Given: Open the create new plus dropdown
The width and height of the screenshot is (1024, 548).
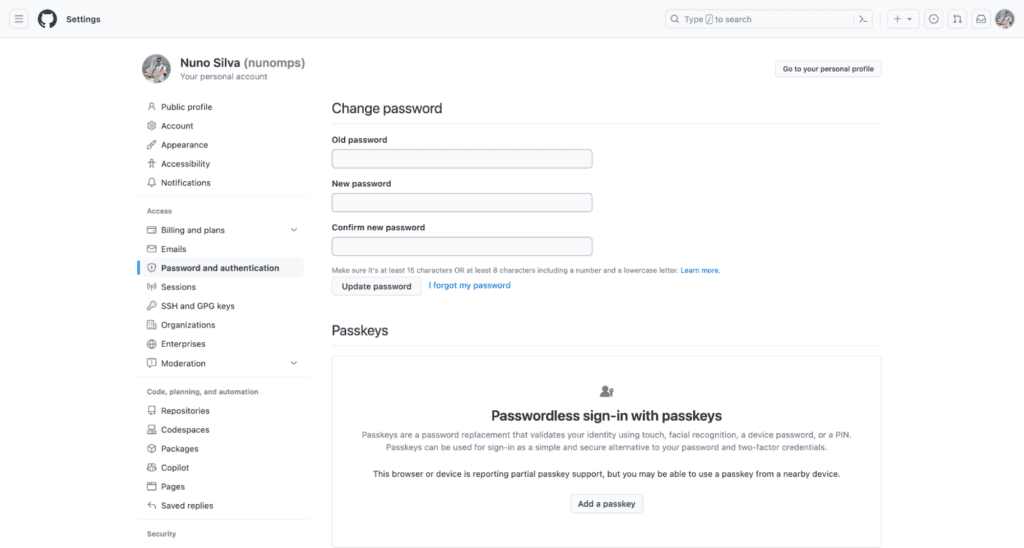Looking at the screenshot, I should (902, 19).
